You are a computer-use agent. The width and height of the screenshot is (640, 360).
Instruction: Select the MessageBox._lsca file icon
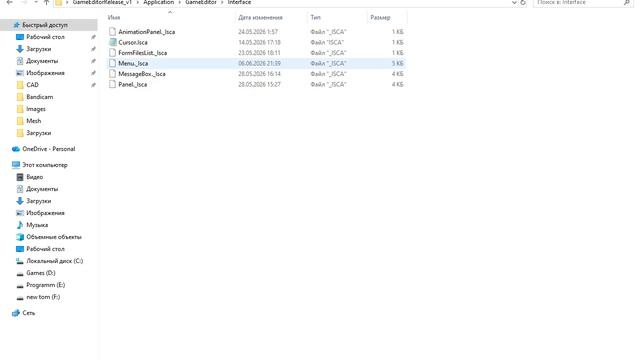112,74
